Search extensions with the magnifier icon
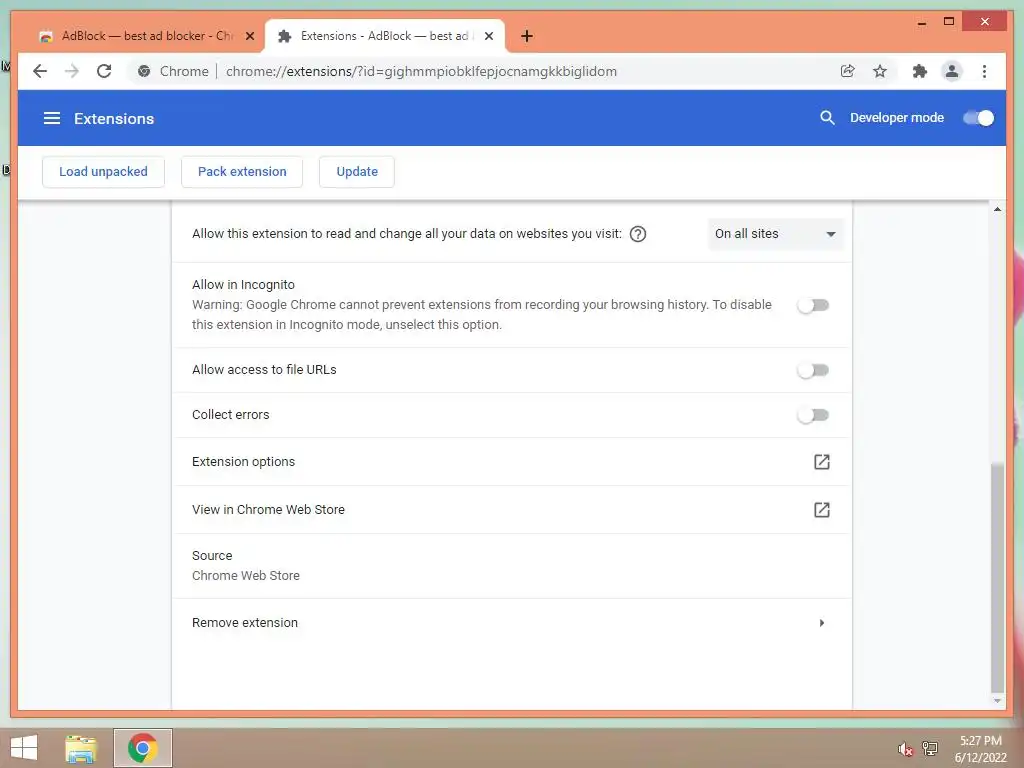Viewport: 1024px width, 768px height. tap(827, 118)
